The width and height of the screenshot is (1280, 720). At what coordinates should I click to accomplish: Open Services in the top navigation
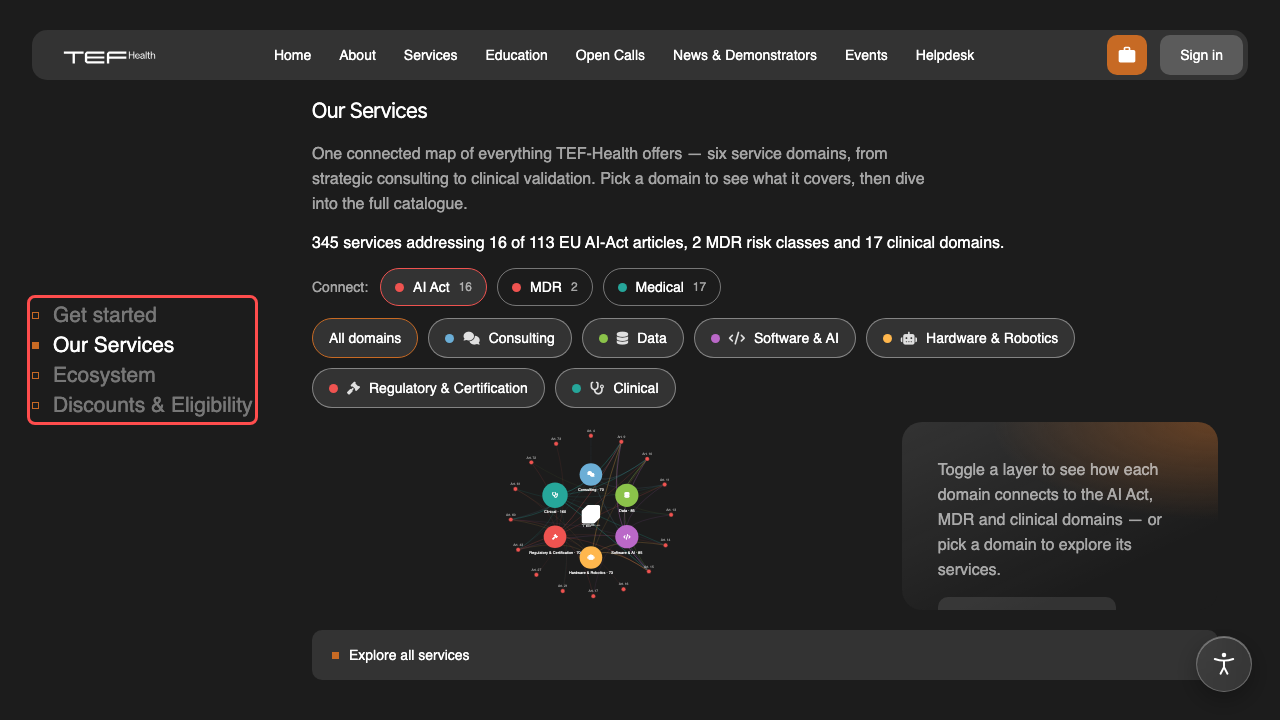[x=431, y=55]
